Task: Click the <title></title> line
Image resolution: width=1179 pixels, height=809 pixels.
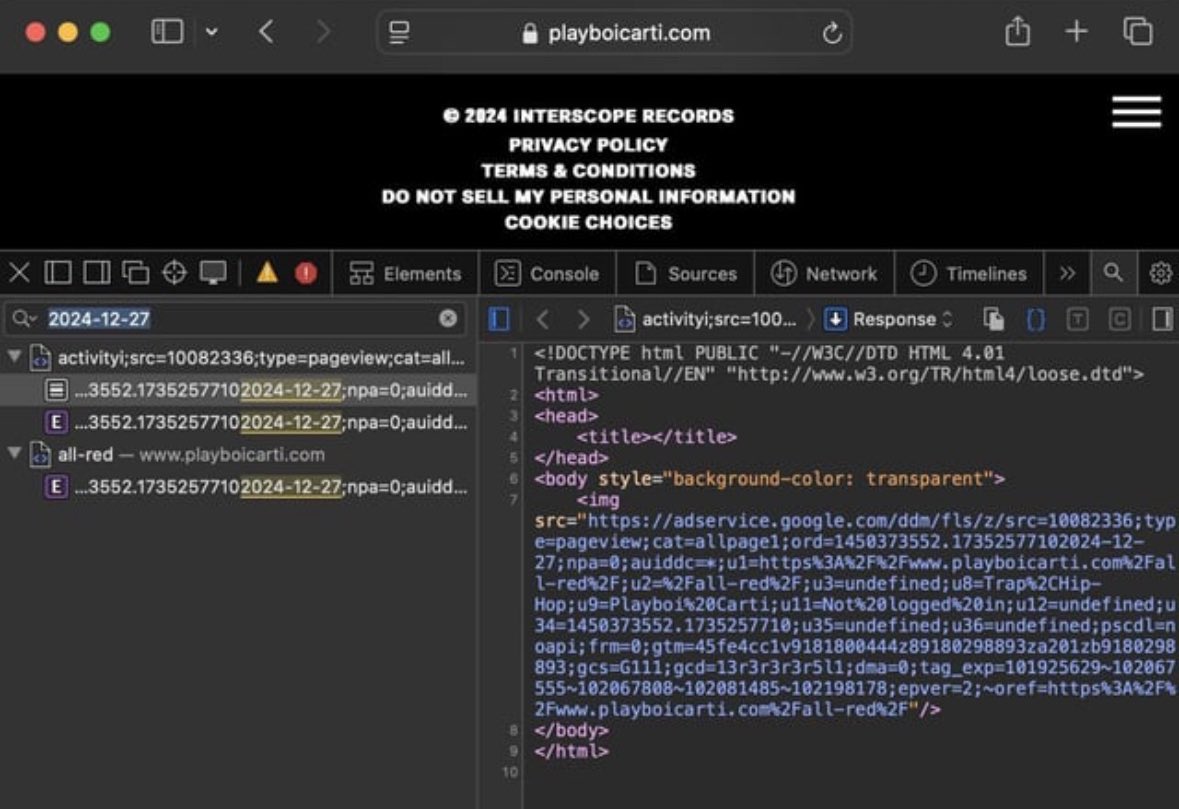Action: pyautogui.click(x=656, y=437)
